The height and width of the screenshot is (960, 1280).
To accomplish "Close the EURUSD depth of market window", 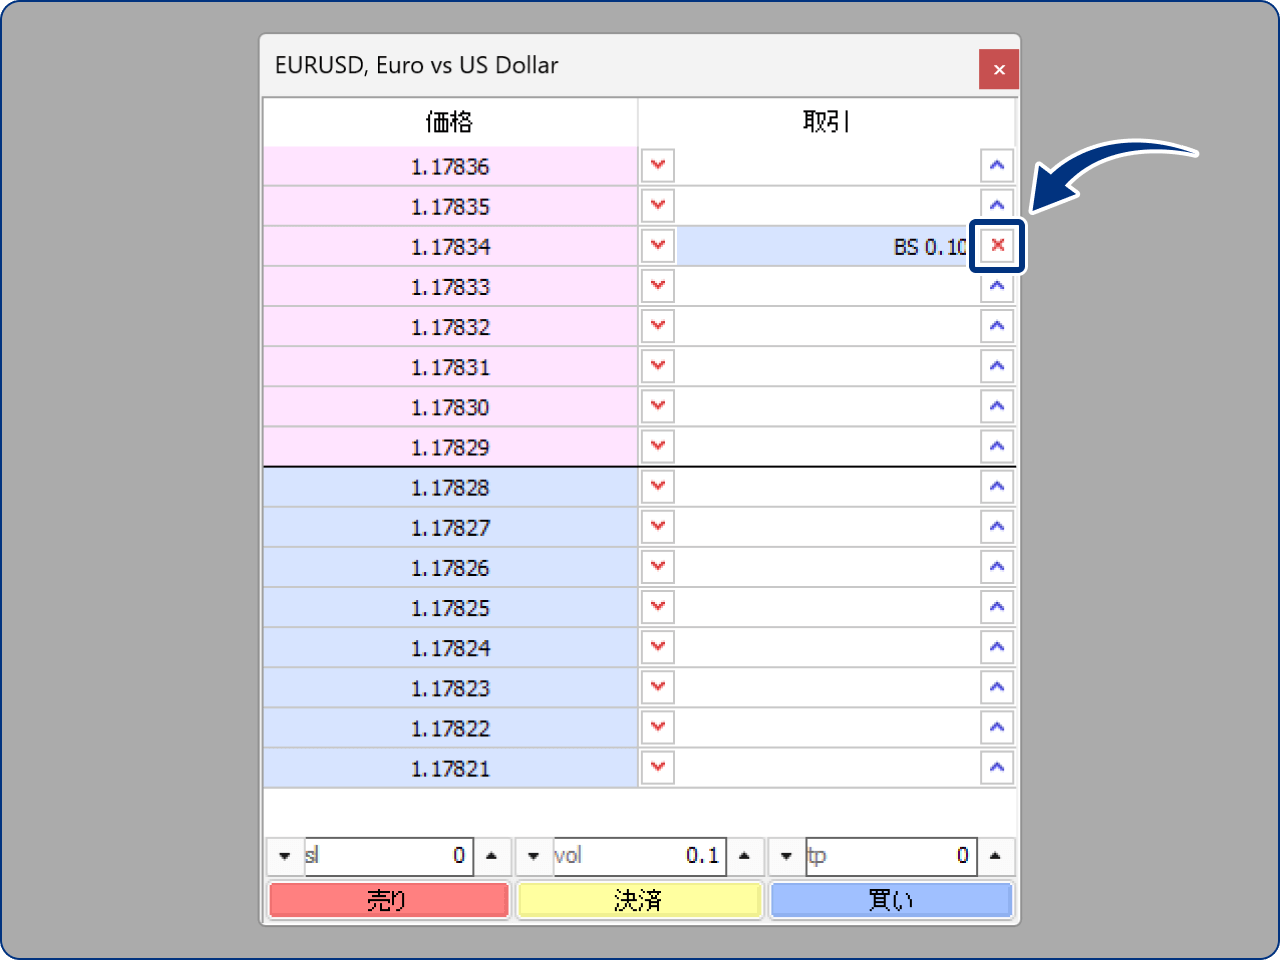I will (998, 69).
